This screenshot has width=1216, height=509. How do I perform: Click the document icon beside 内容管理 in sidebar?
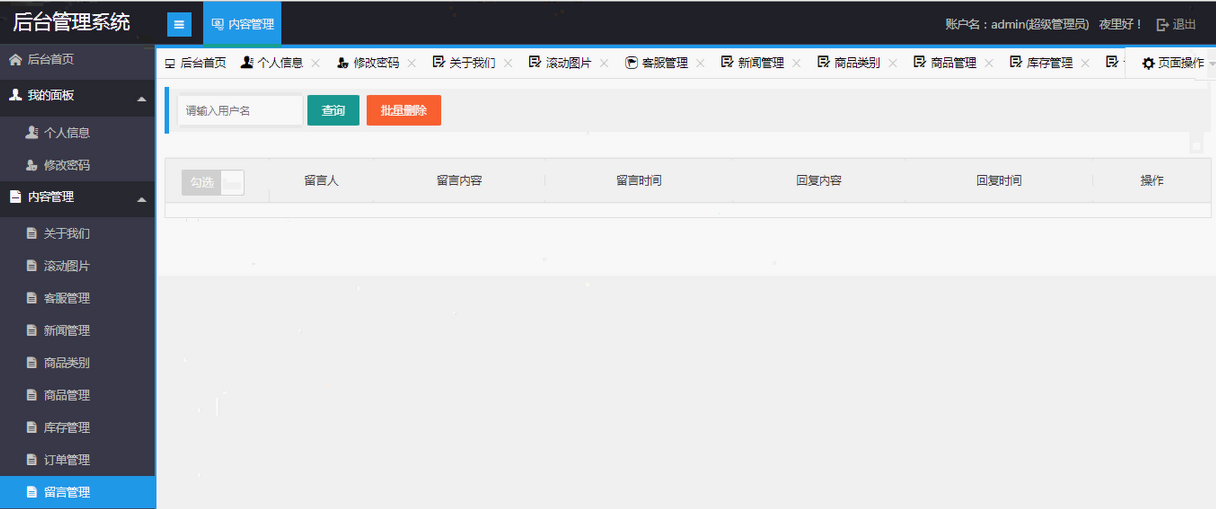pos(15,198)
